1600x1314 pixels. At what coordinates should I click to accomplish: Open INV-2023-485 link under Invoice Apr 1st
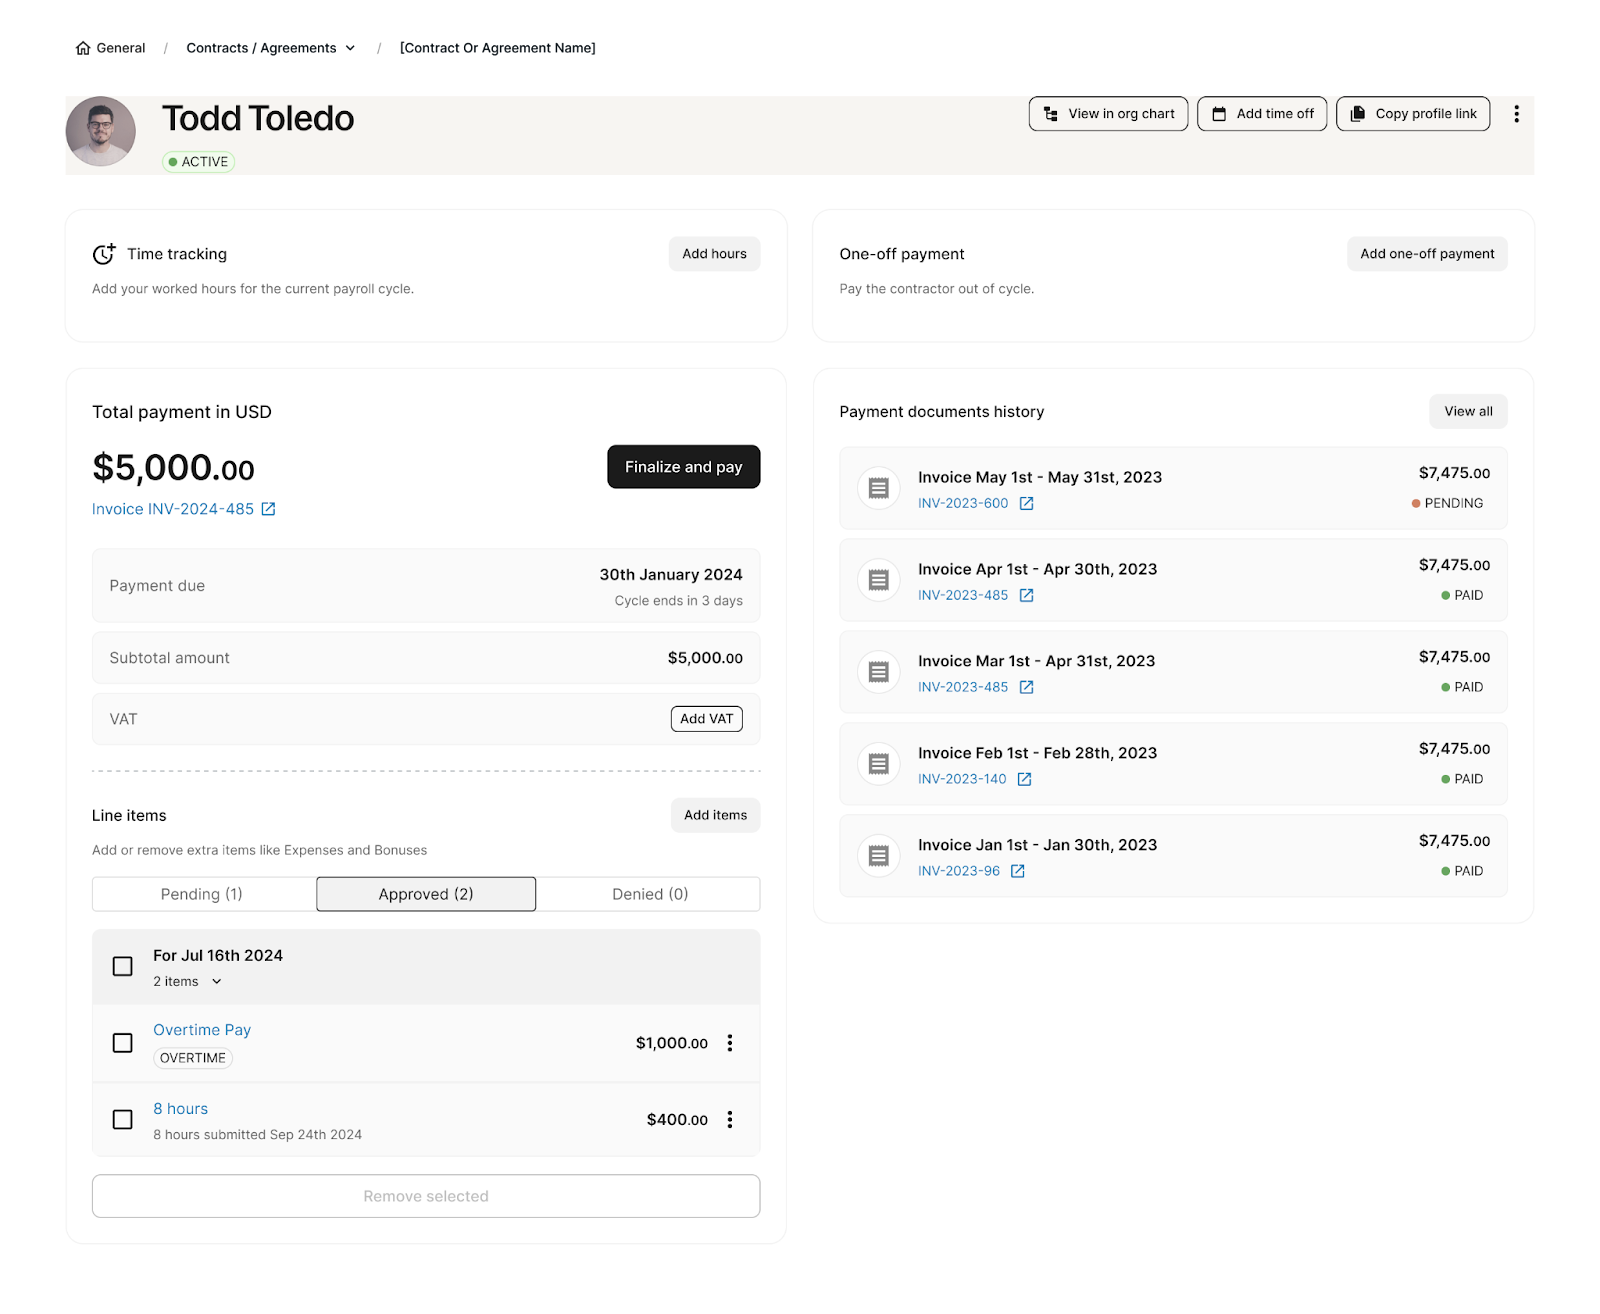point(963,595)
